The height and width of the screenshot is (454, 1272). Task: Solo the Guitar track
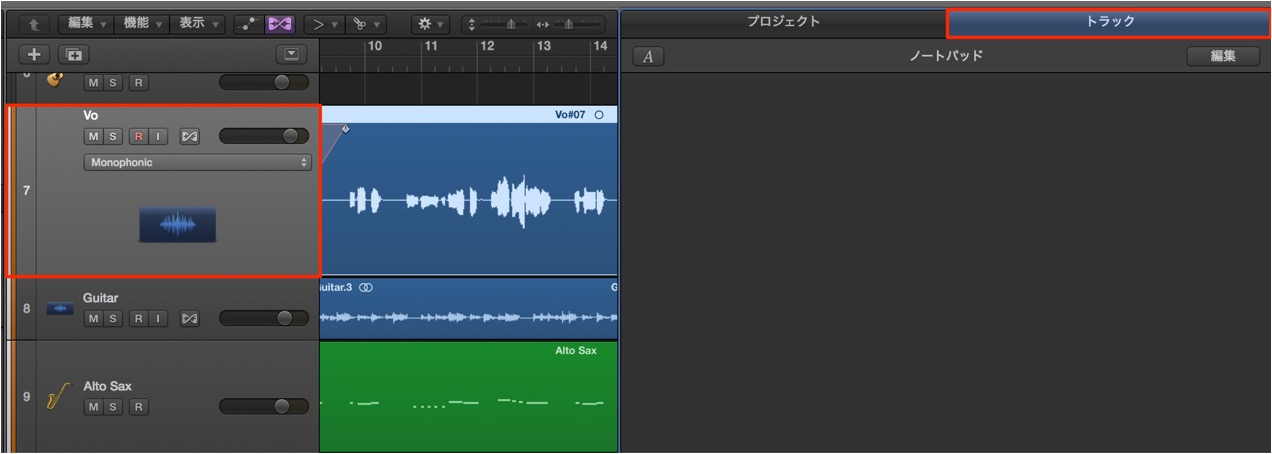[x=112, y=319]
